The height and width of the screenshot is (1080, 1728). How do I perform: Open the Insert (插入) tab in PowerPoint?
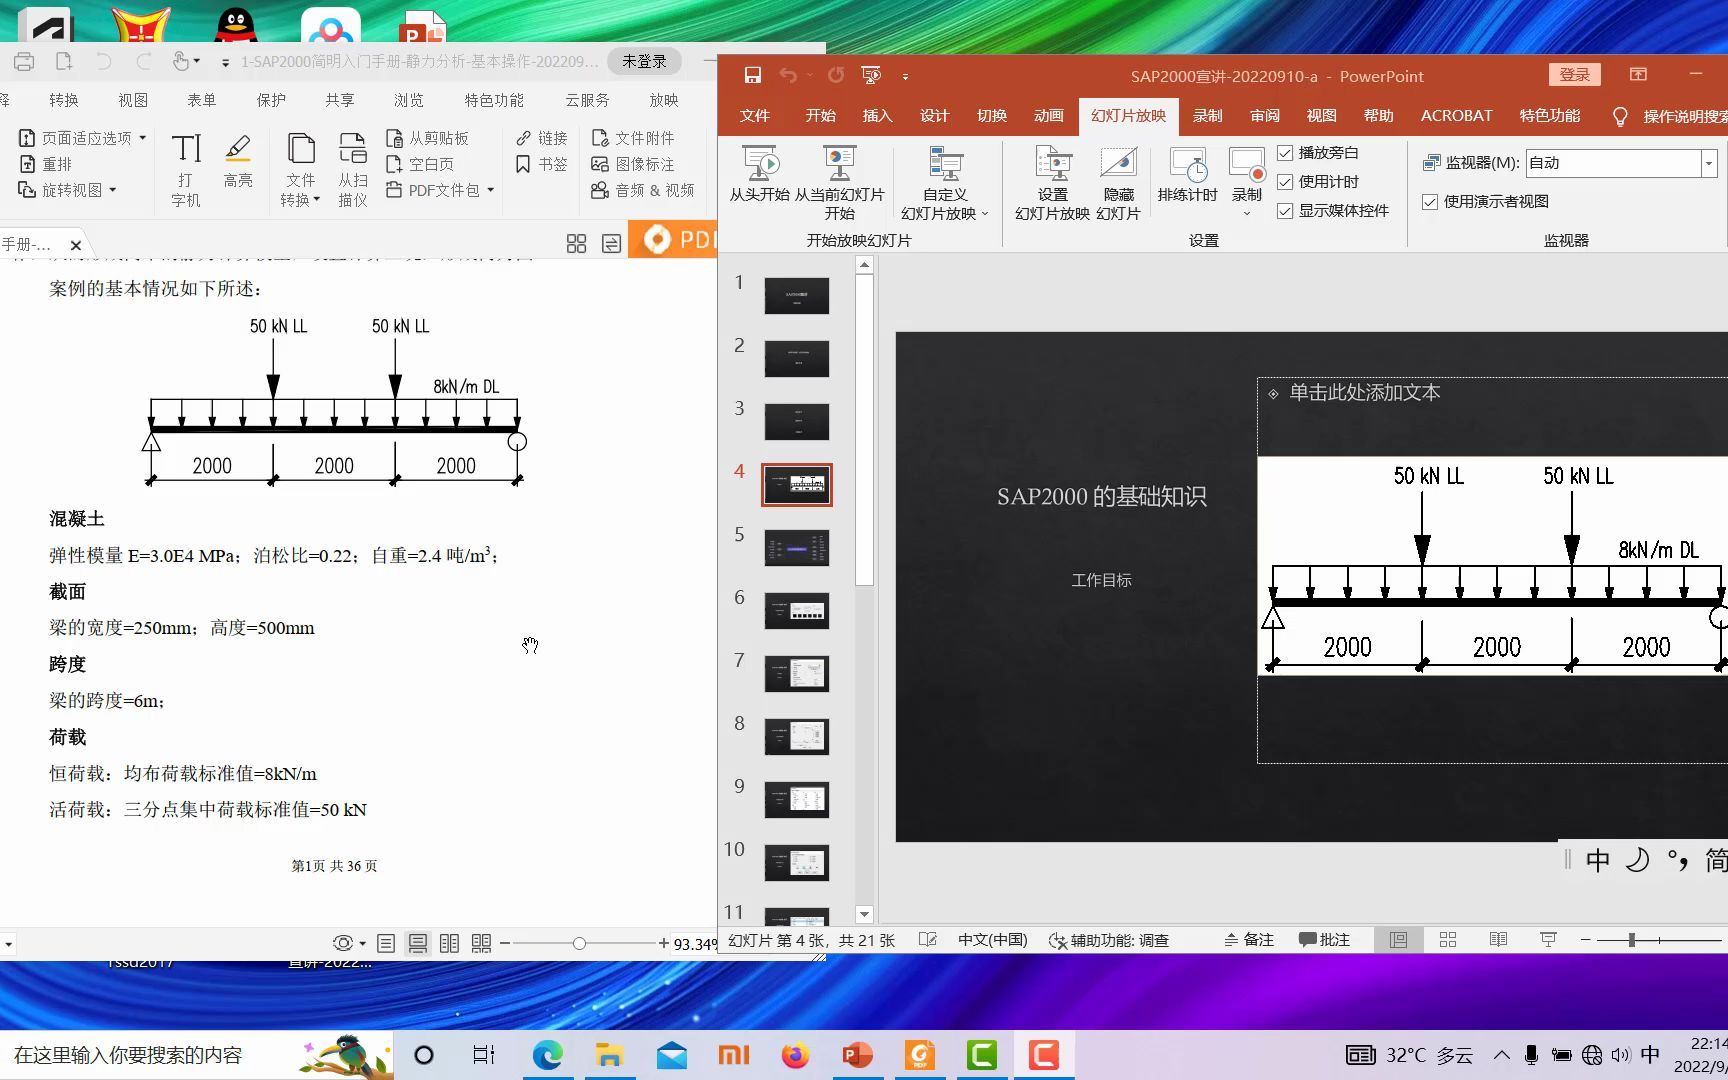point(877,116)
